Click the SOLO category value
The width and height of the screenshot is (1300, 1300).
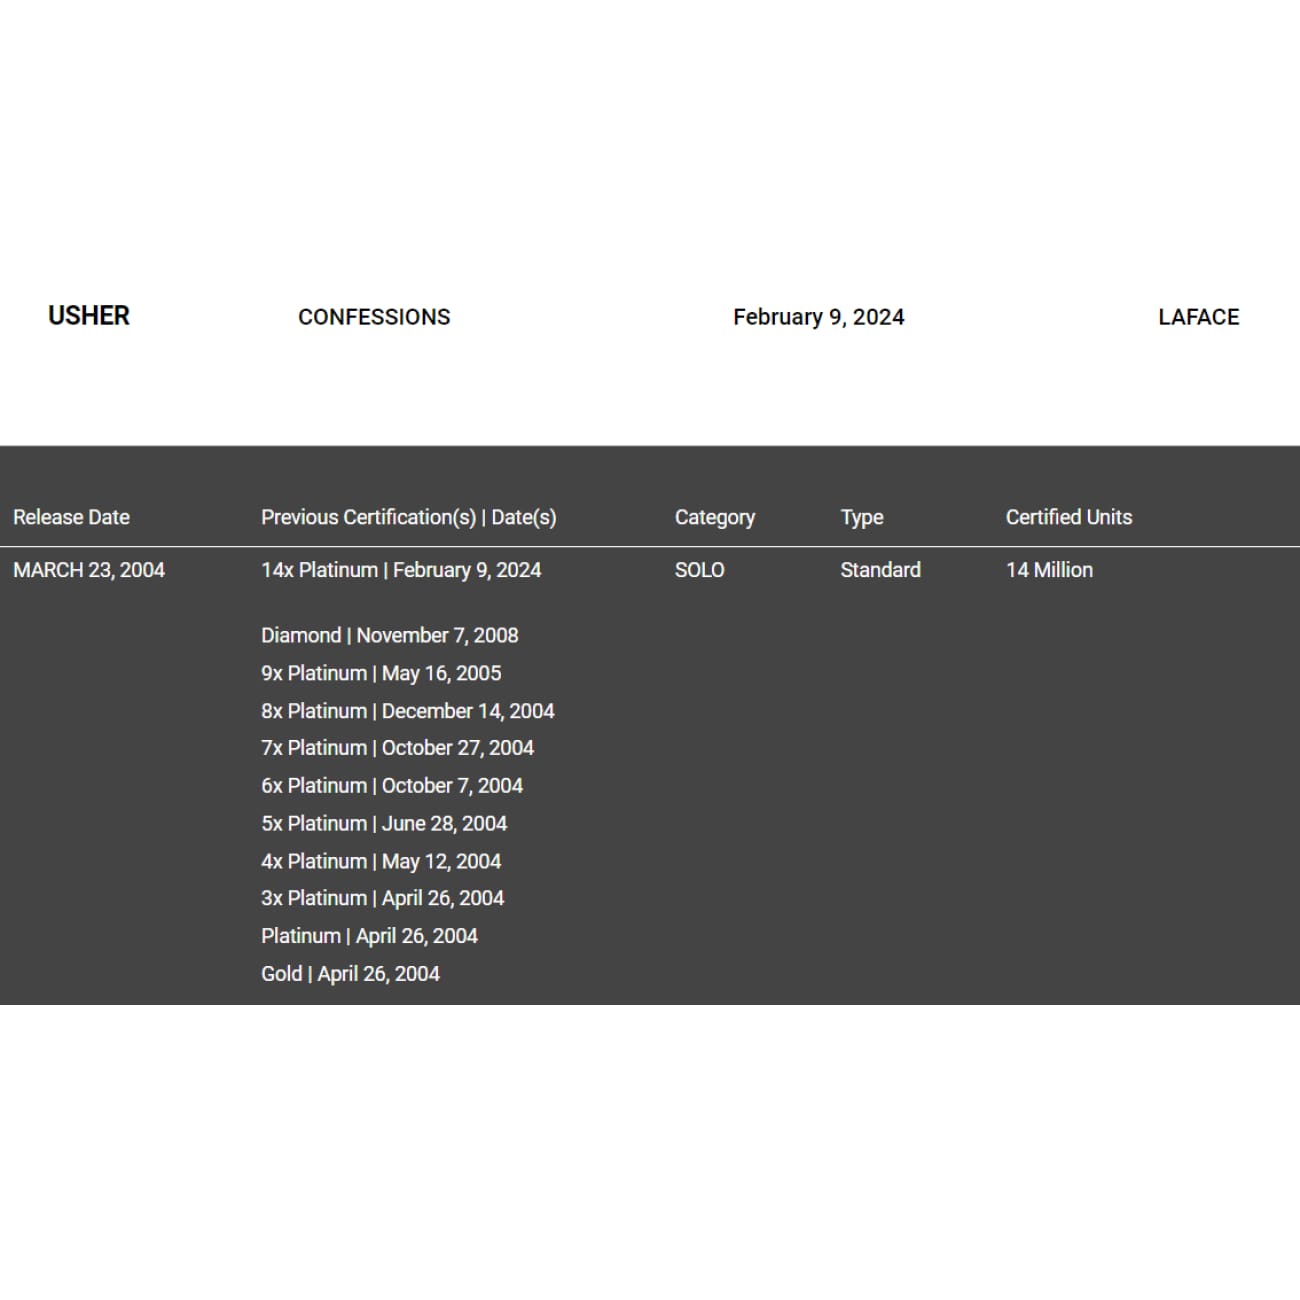[700, 570]
